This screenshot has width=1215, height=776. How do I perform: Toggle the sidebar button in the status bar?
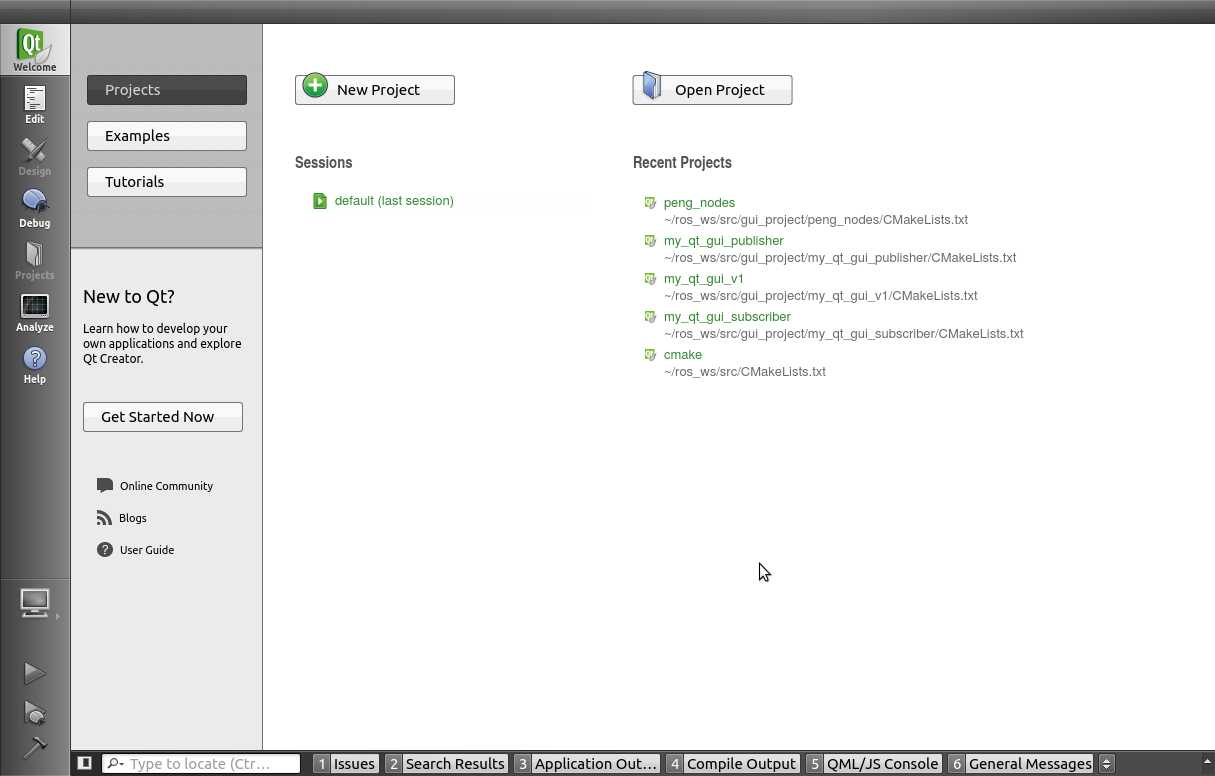click(x=85, y=763)
